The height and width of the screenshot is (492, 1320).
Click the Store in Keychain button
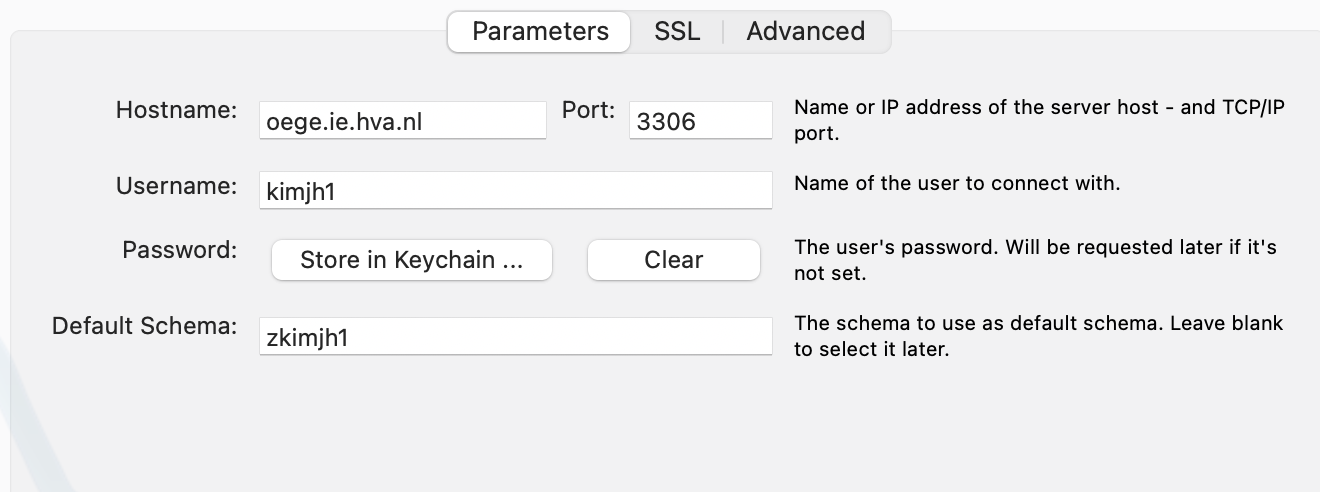click(412, 260)
